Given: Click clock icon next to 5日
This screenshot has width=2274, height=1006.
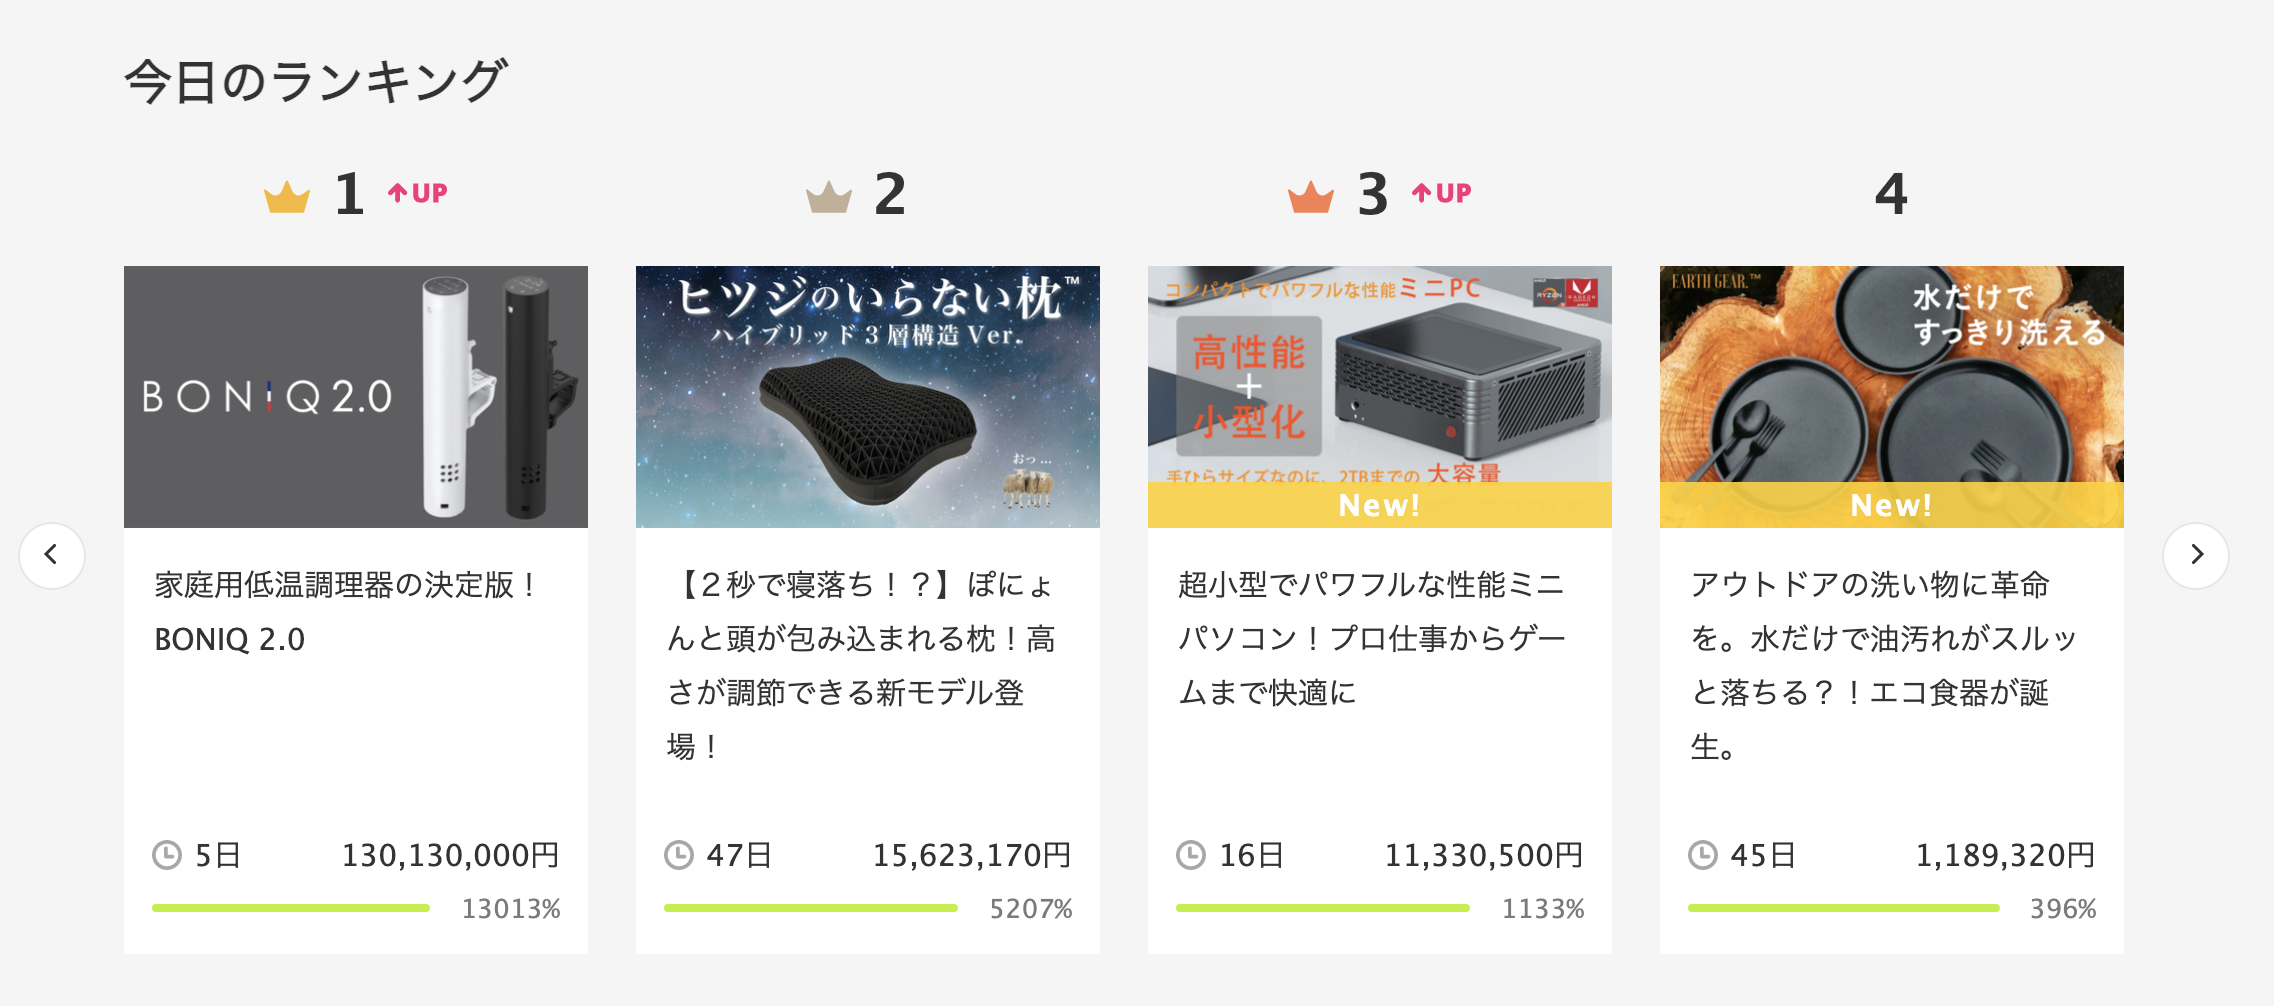Looking at the screenshot, I should [167, 855].
